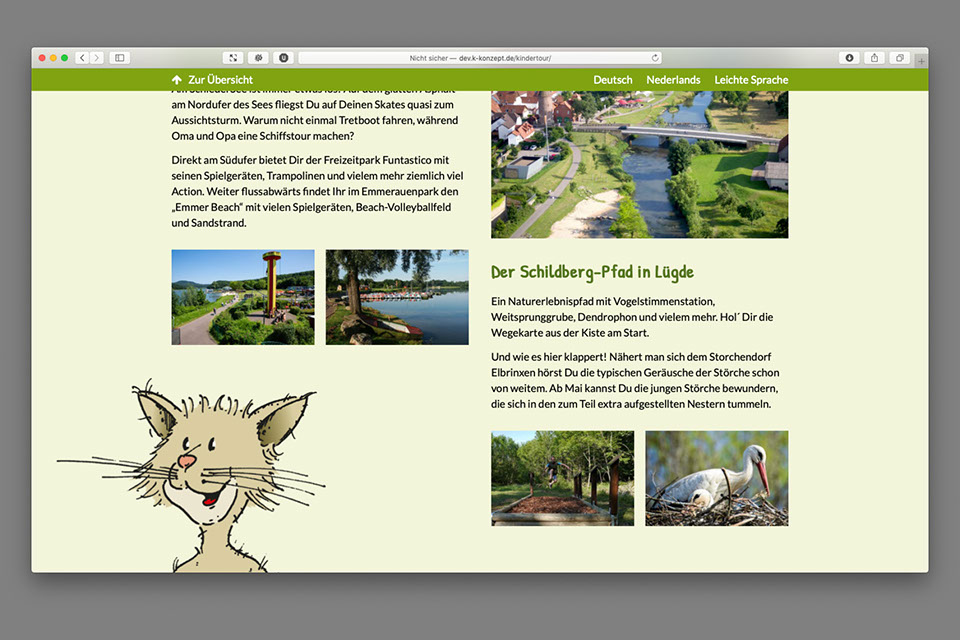The width and height of the screenshot is (960, 640).
Task: Go forward with Safari's forward arrow
Action: click(97, 58)
